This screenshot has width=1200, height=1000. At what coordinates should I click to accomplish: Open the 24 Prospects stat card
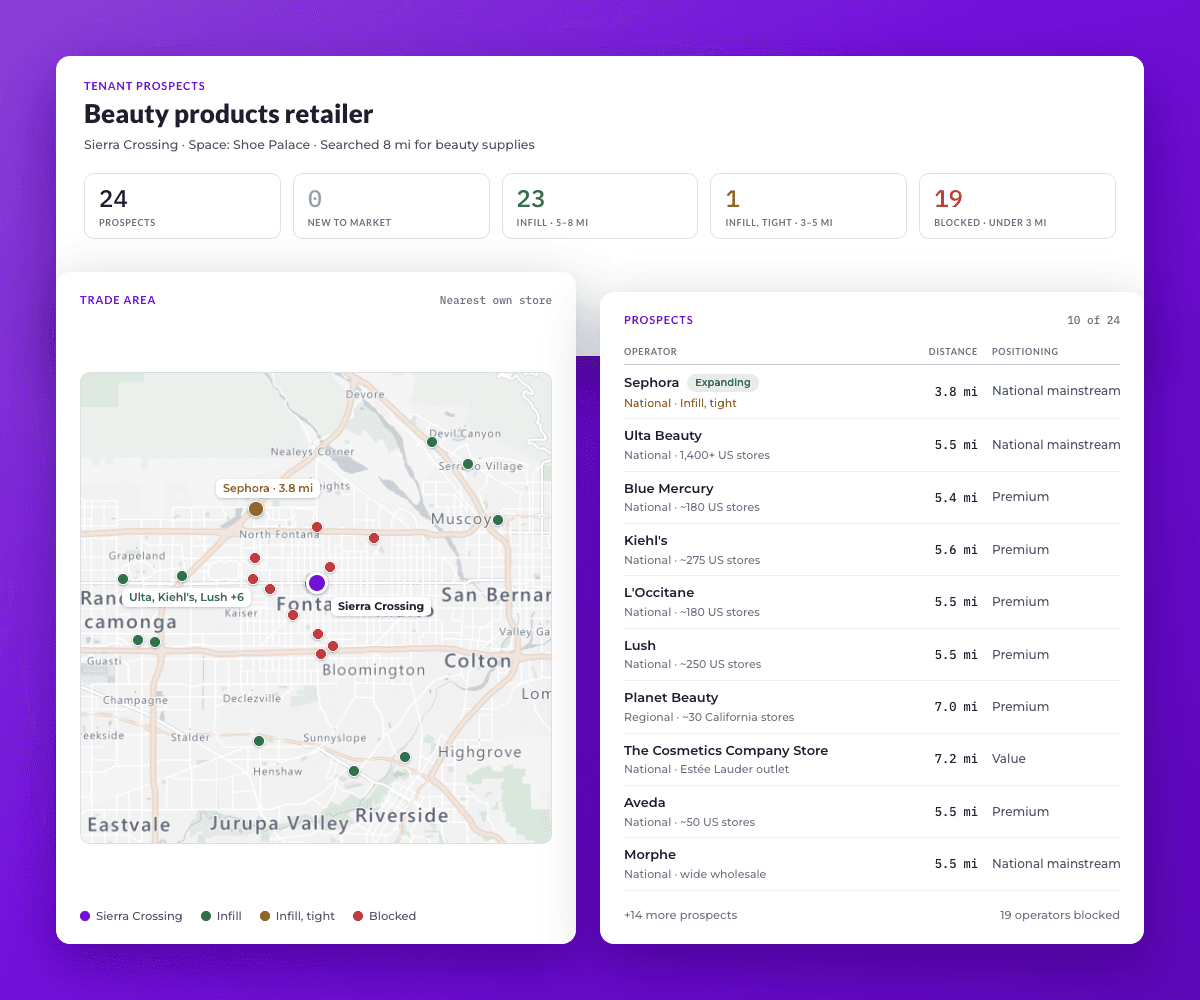click(x=182, y=206)
